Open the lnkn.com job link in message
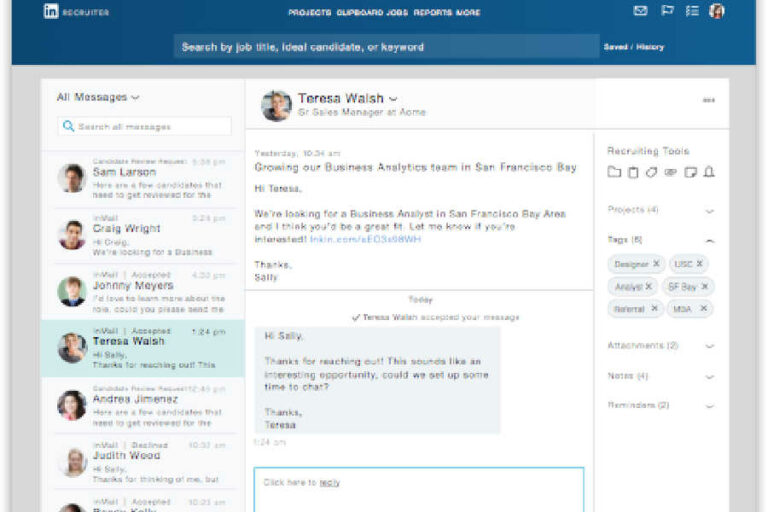This screenshot has height=512, width=768. [x=365, y=239]
